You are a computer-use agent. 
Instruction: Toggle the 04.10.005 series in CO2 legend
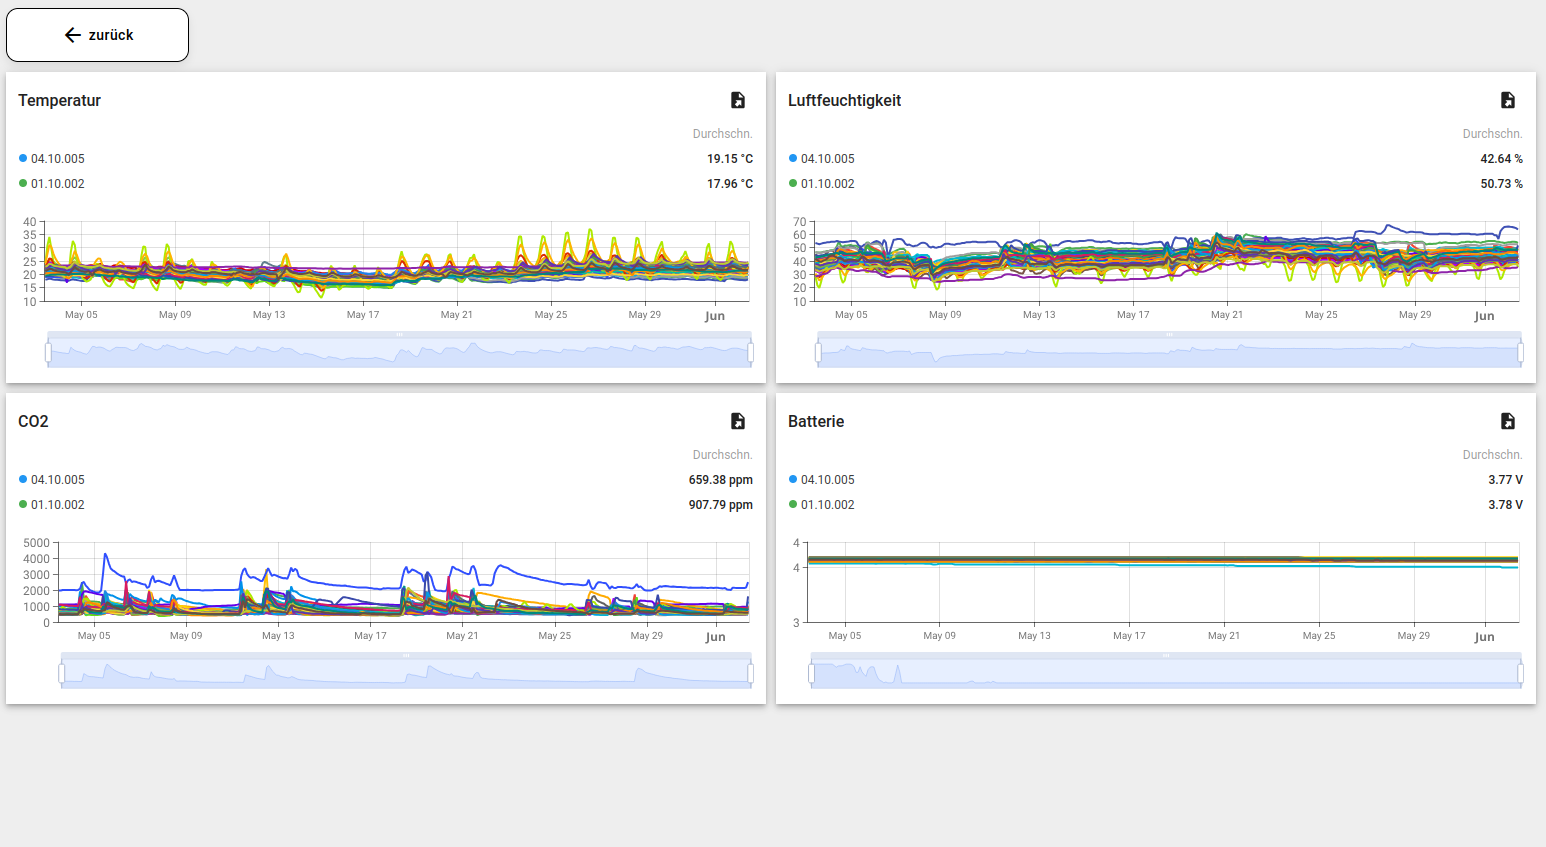(x=52, y=480)
